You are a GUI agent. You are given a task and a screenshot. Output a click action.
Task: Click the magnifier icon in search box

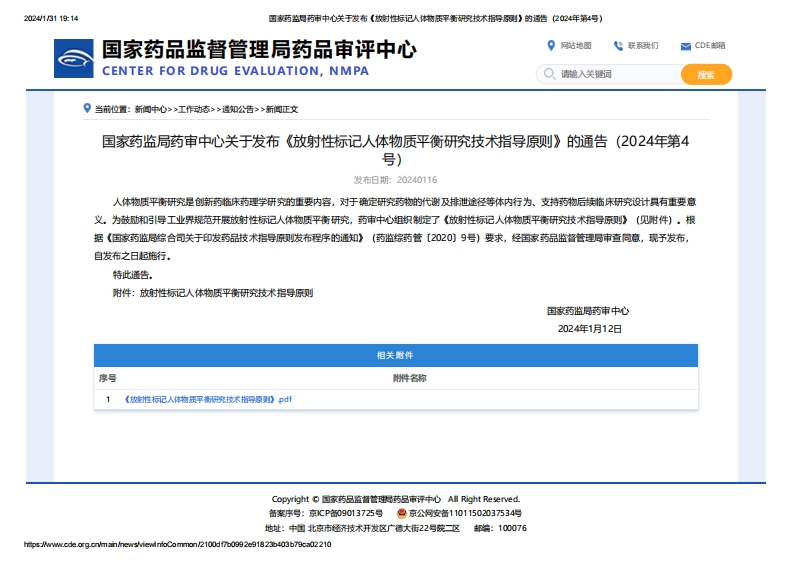click(x=548, y=74)
